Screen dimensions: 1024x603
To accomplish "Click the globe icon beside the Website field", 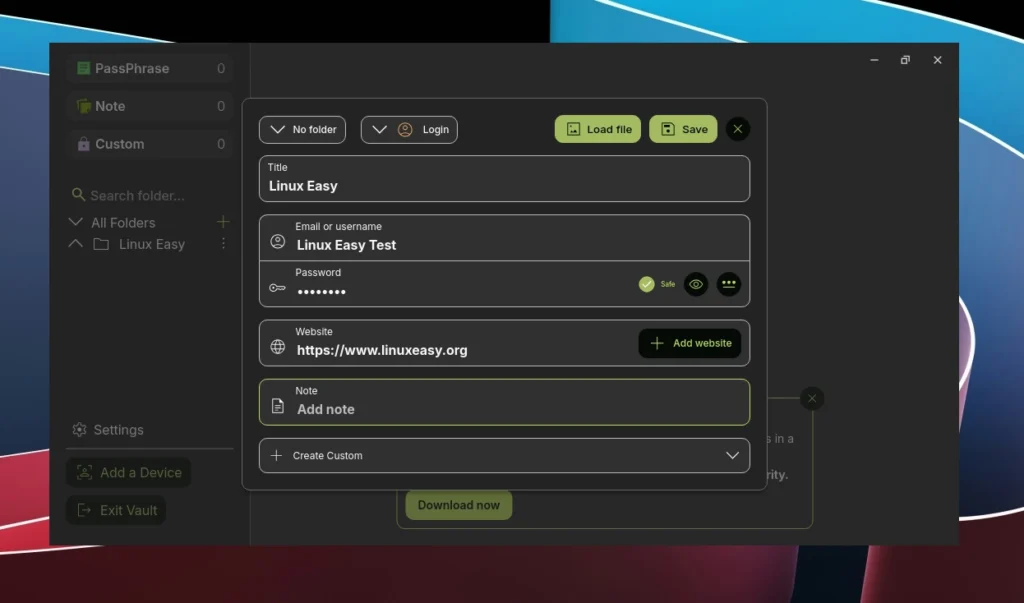I will (277, 349).
